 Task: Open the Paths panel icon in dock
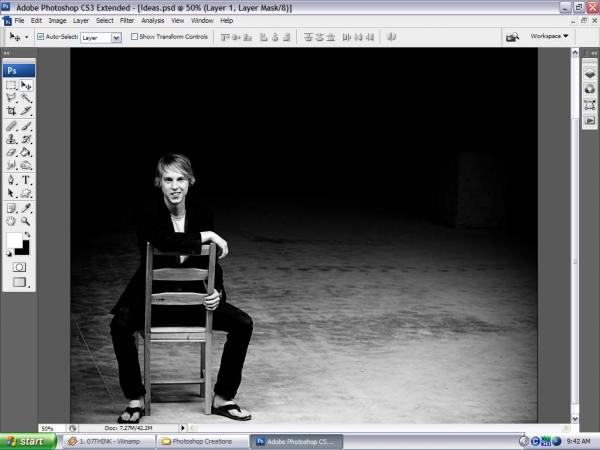tap(590, 105)
